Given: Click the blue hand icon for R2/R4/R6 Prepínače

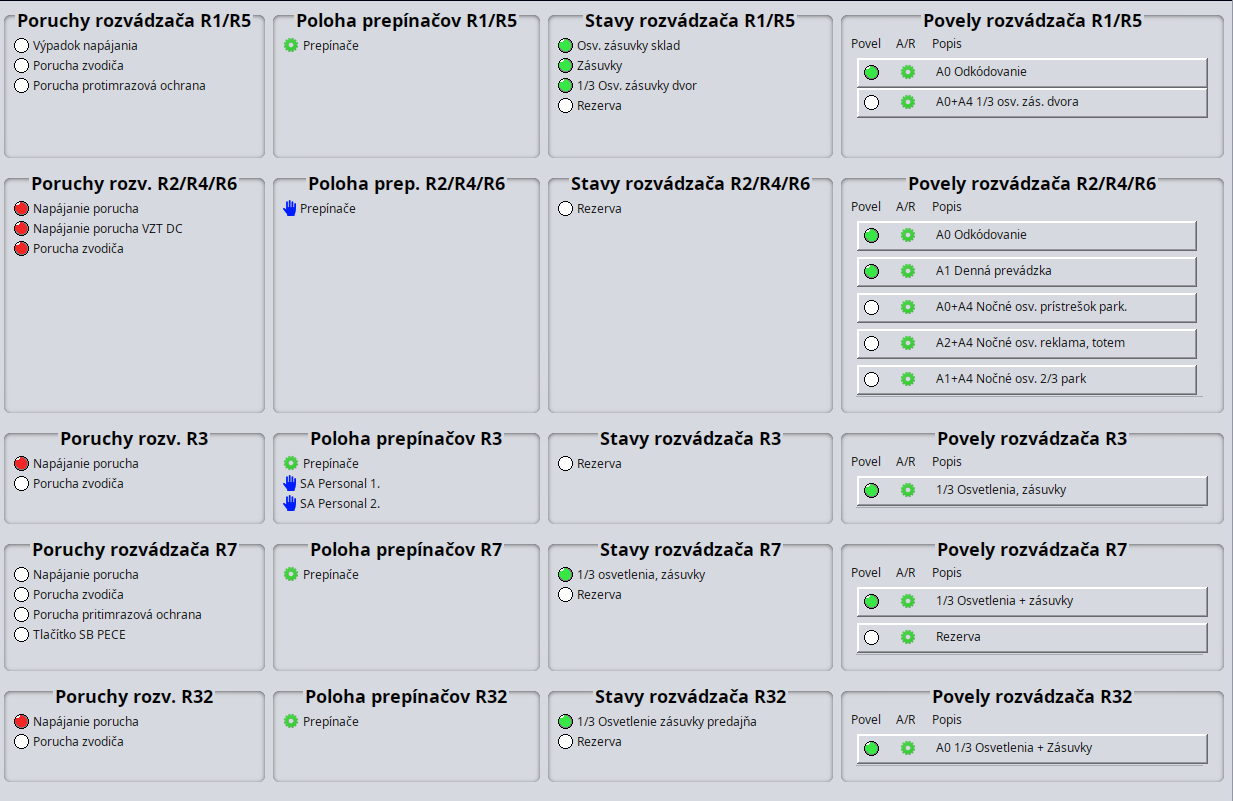Looking at the screenshot, I should (x=290, y=208).
